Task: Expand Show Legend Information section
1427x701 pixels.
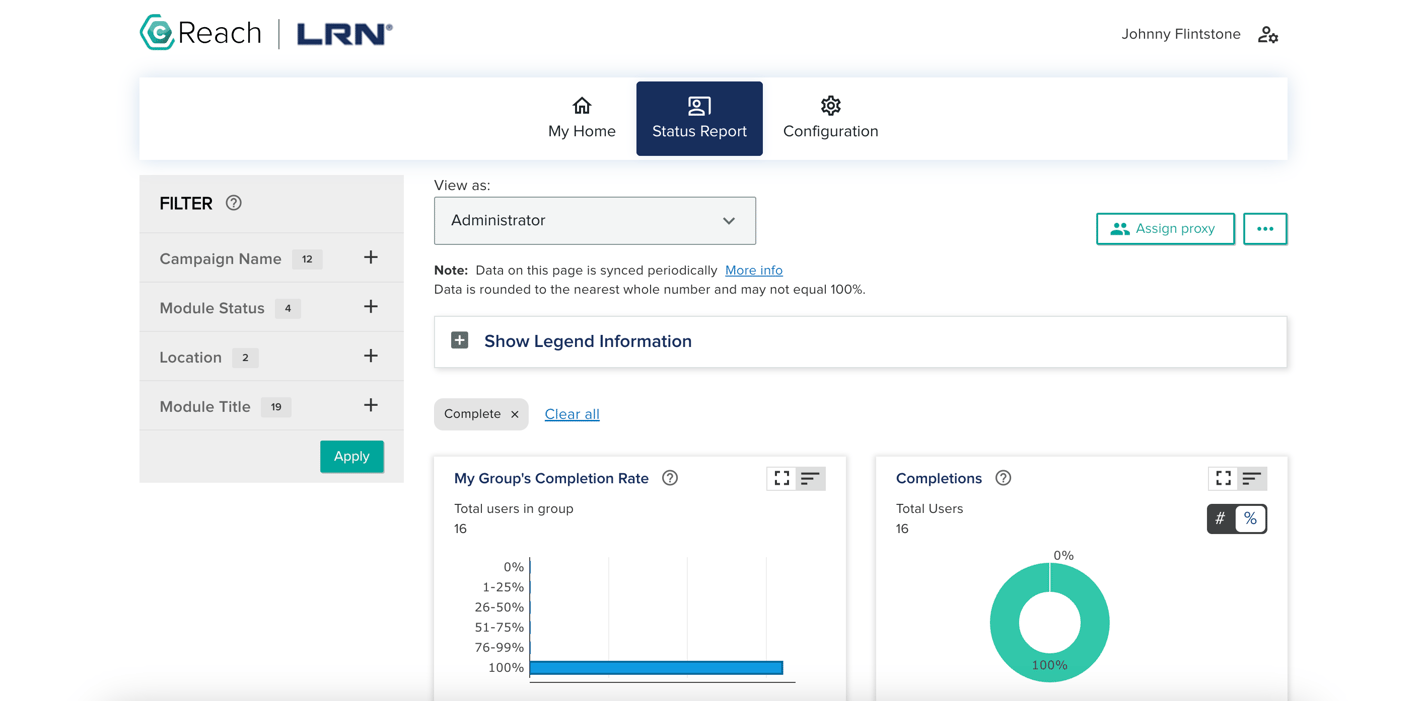Action: (860, 341)
